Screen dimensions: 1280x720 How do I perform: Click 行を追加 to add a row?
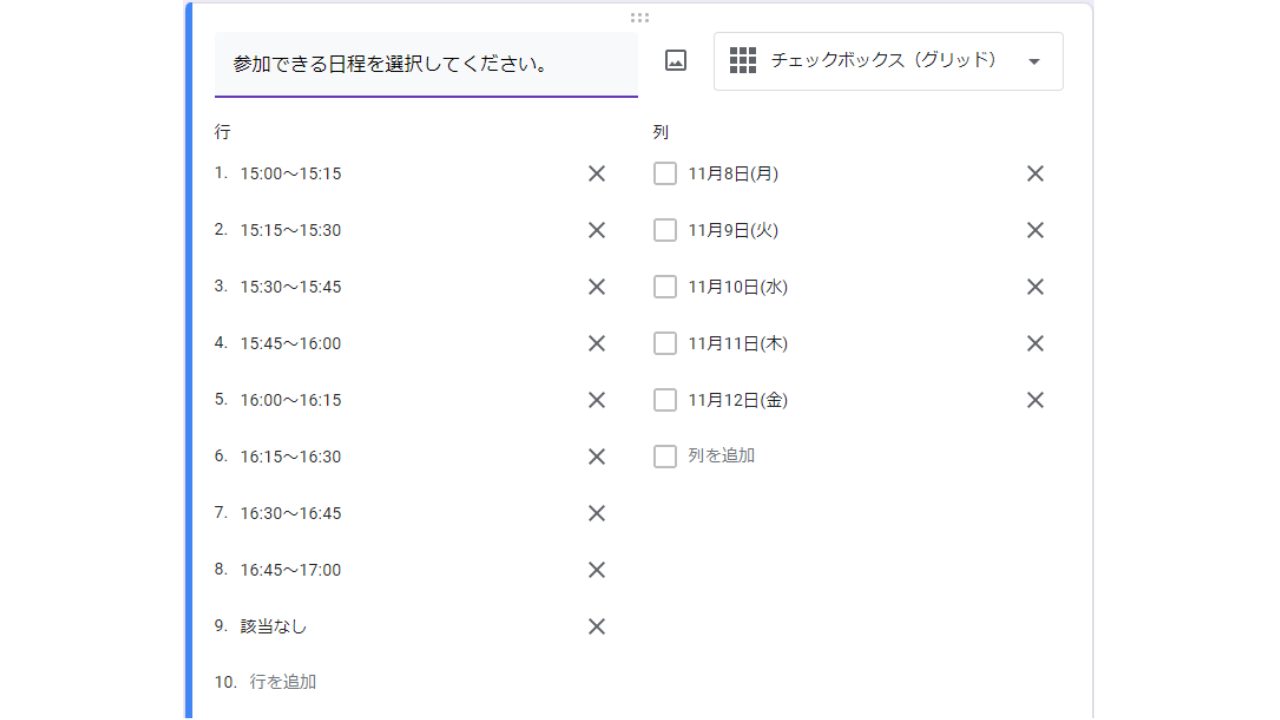tap(283, 682)
